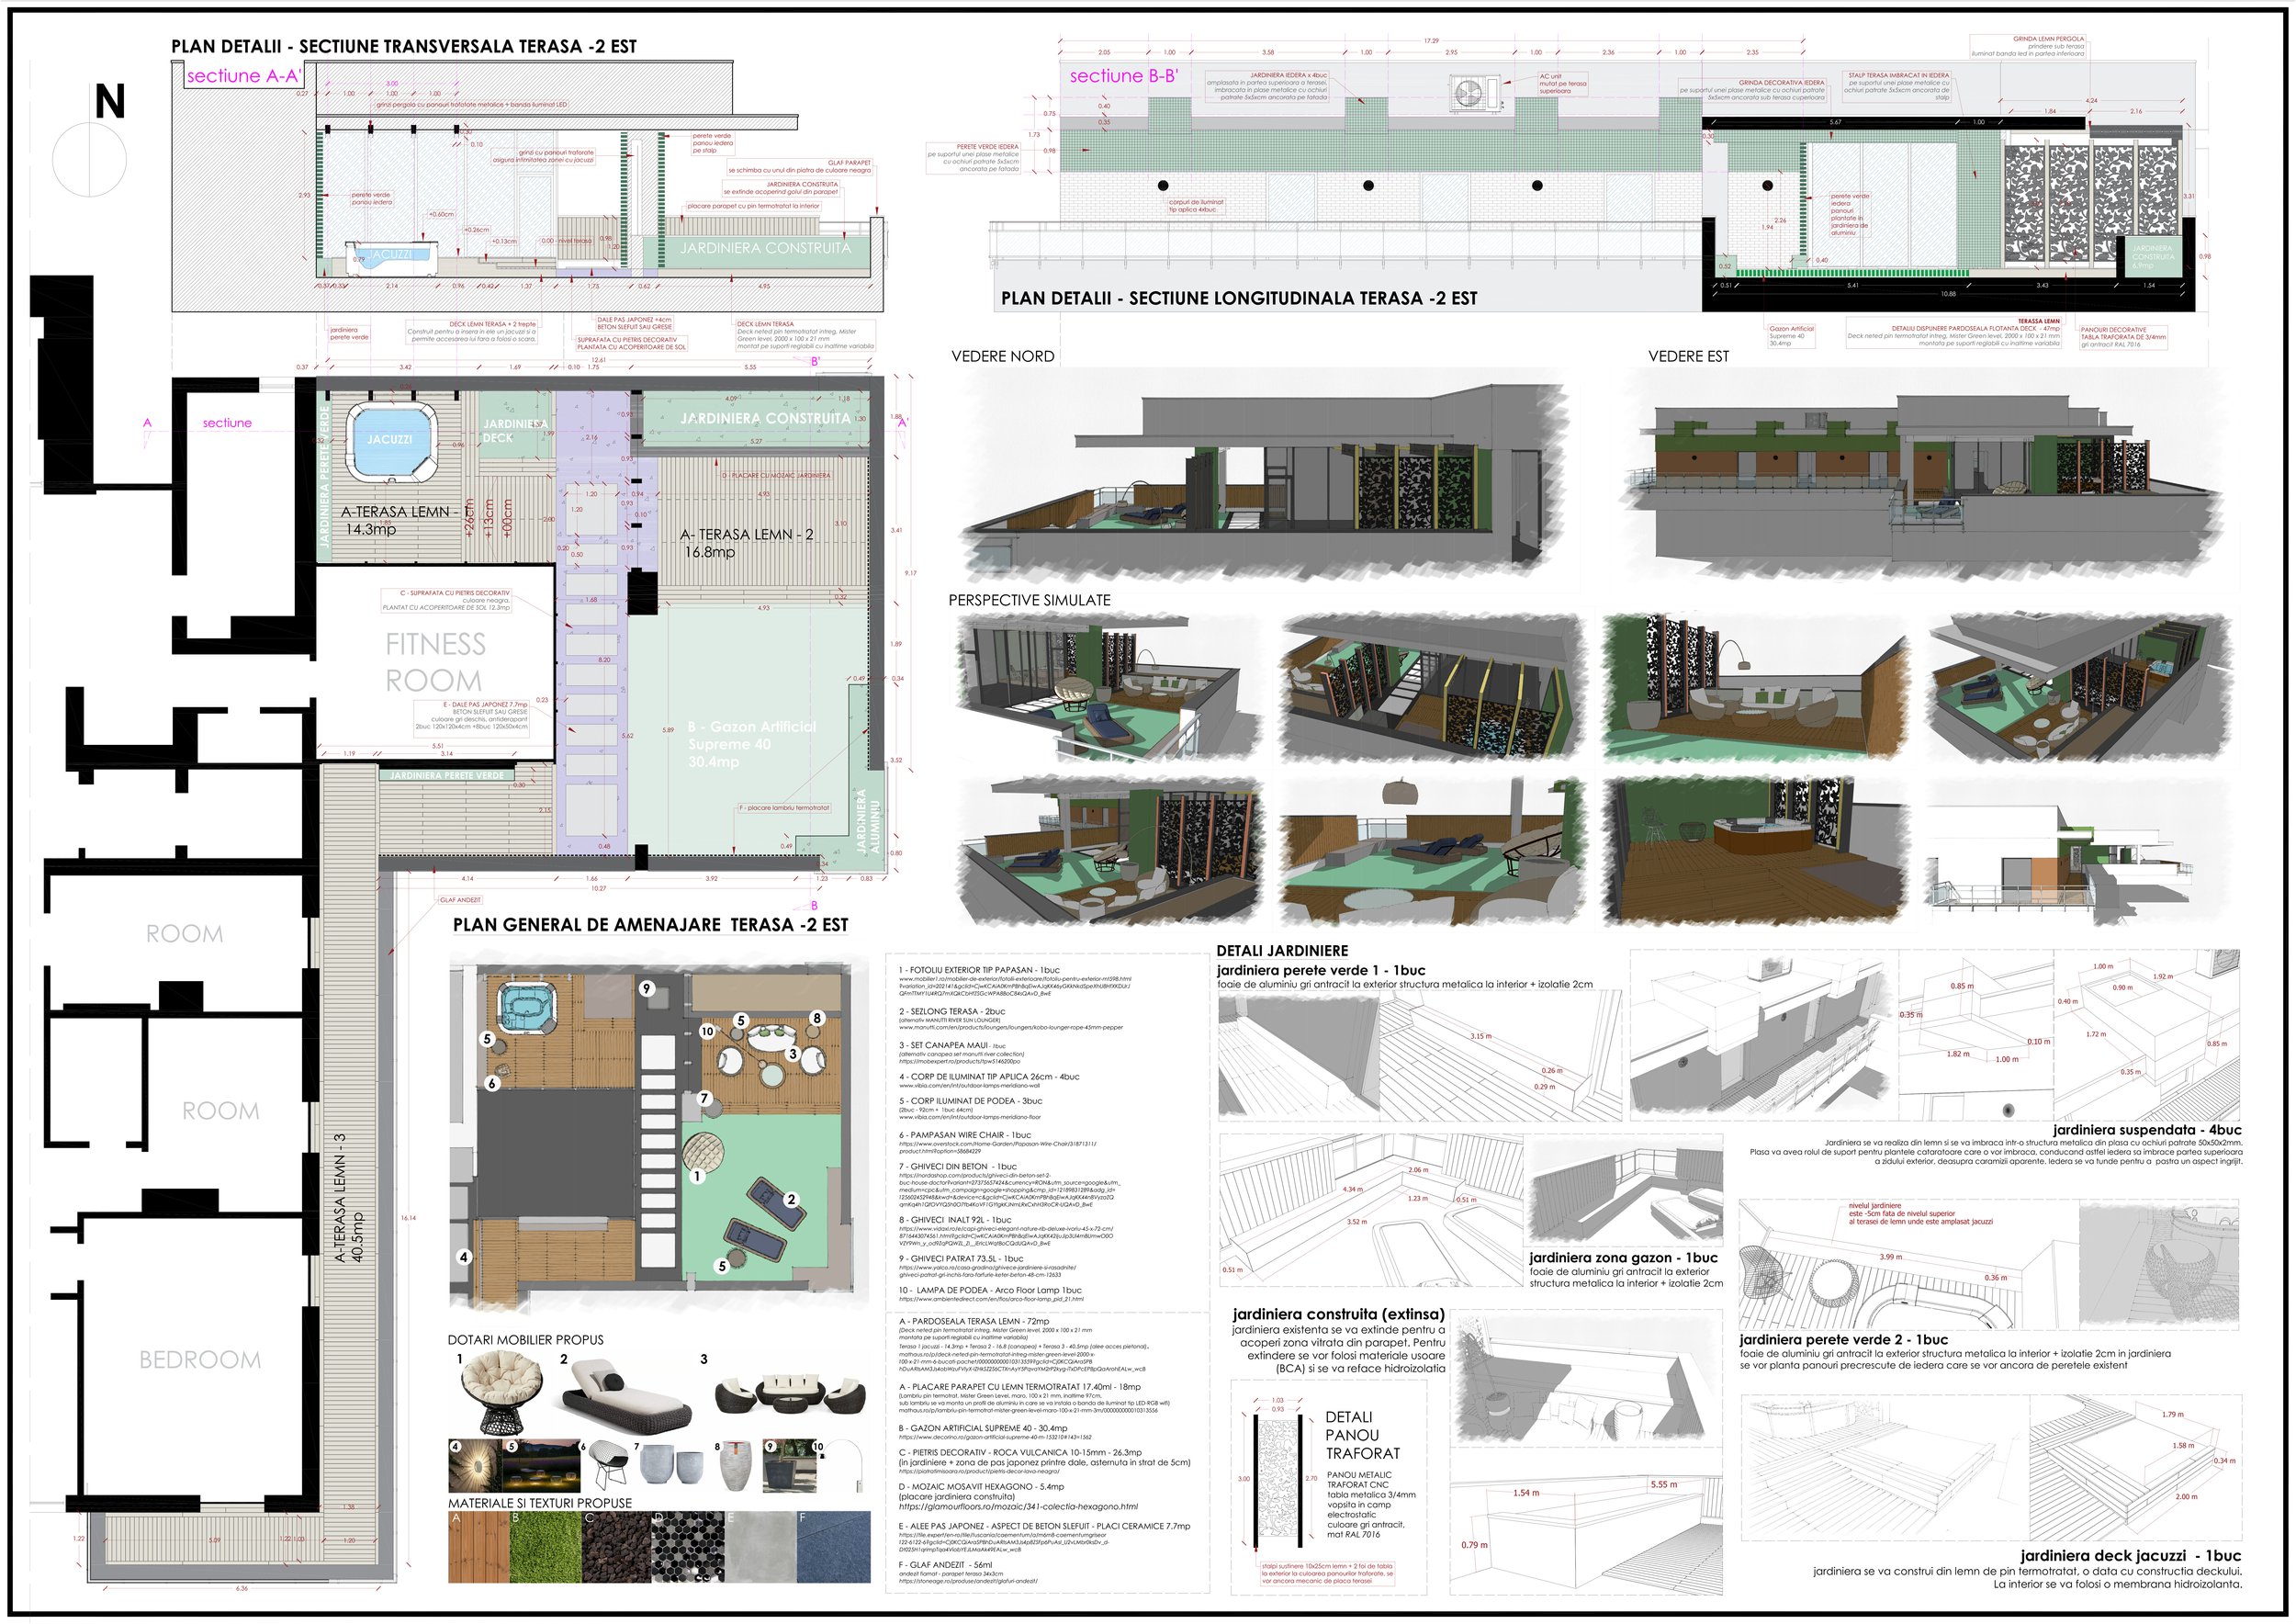Viewport: 2296px width, 1624px height.
Task: Click the 'sectiune B-B'' label
Action: (1123, 76)
